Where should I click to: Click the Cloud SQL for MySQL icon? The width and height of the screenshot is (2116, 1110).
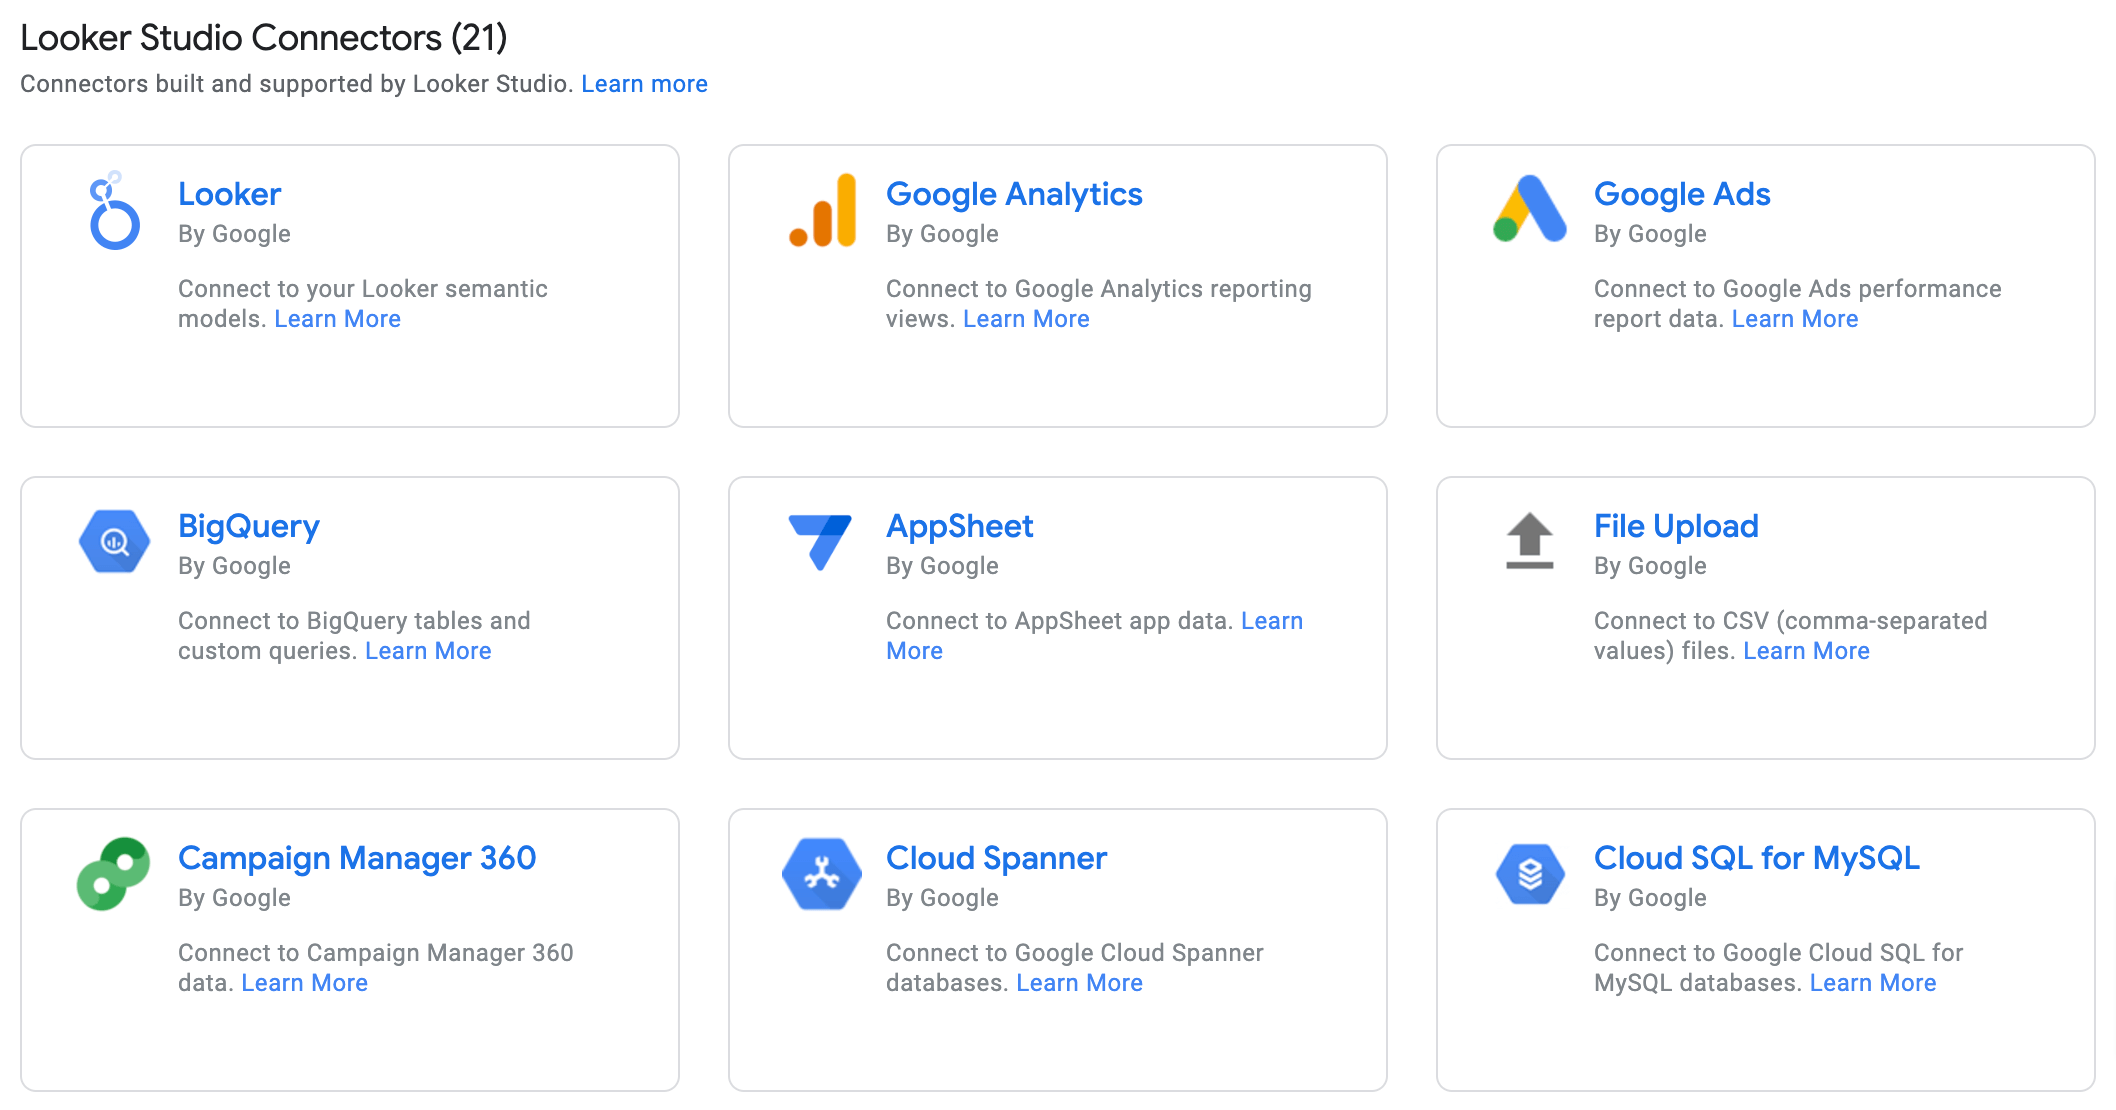[x=1530, y=873]
